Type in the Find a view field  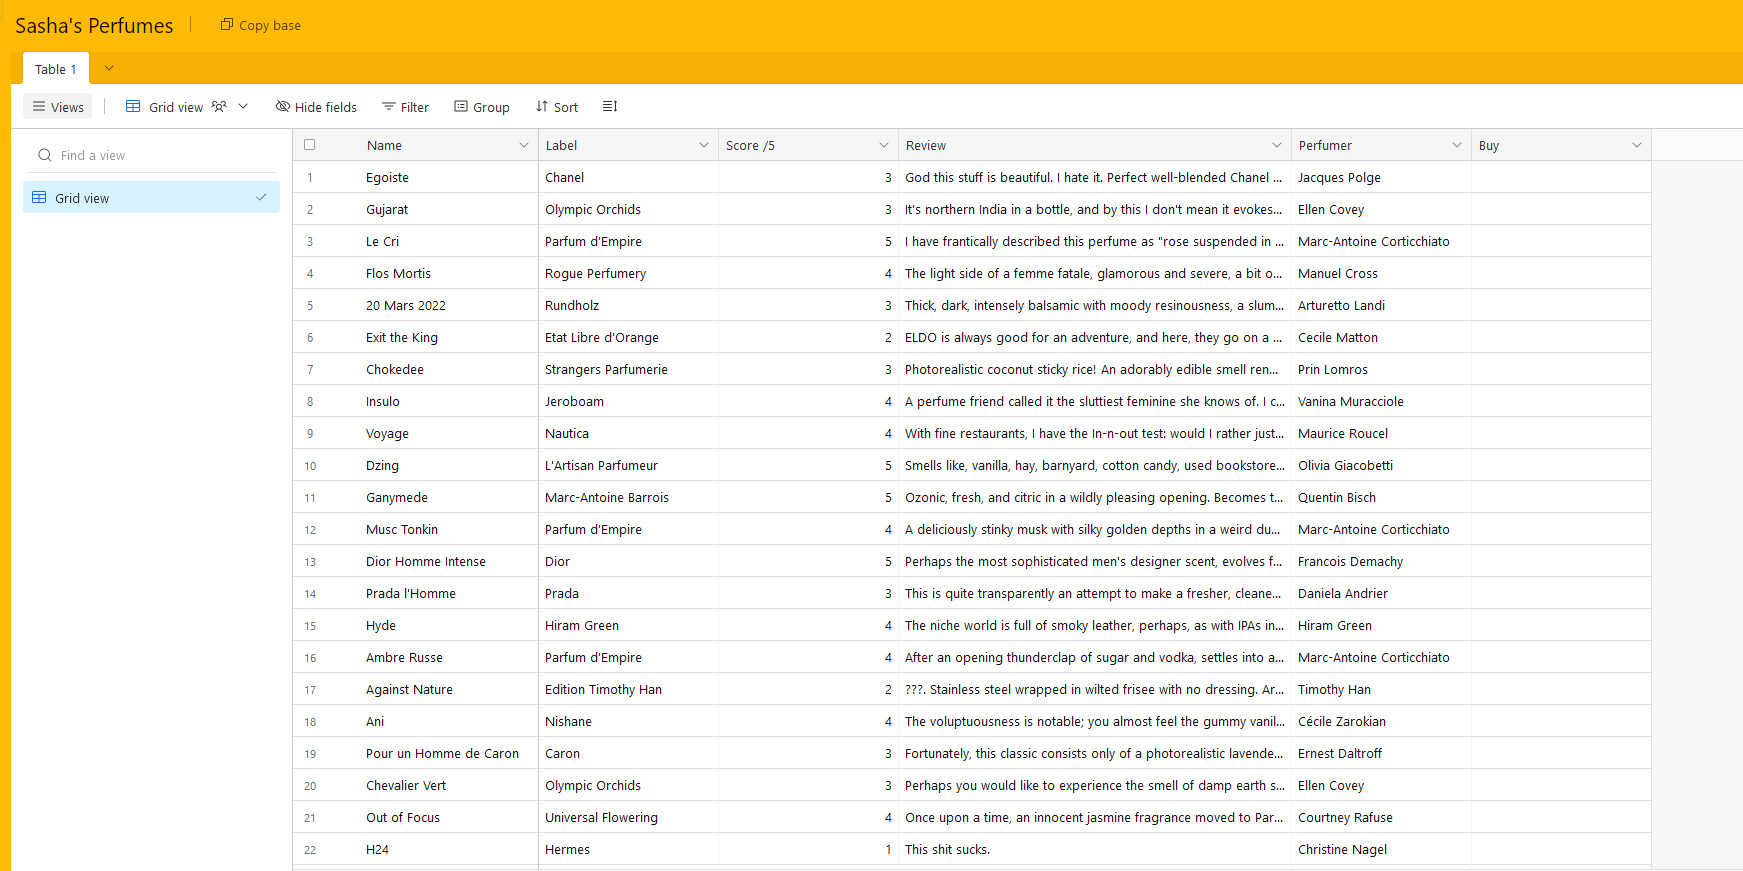160,155
